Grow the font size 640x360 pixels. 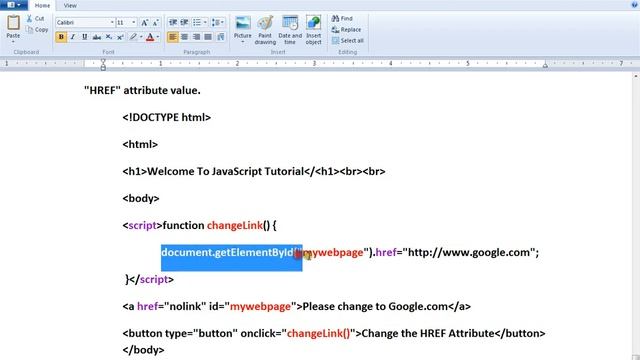pos(144,22)
